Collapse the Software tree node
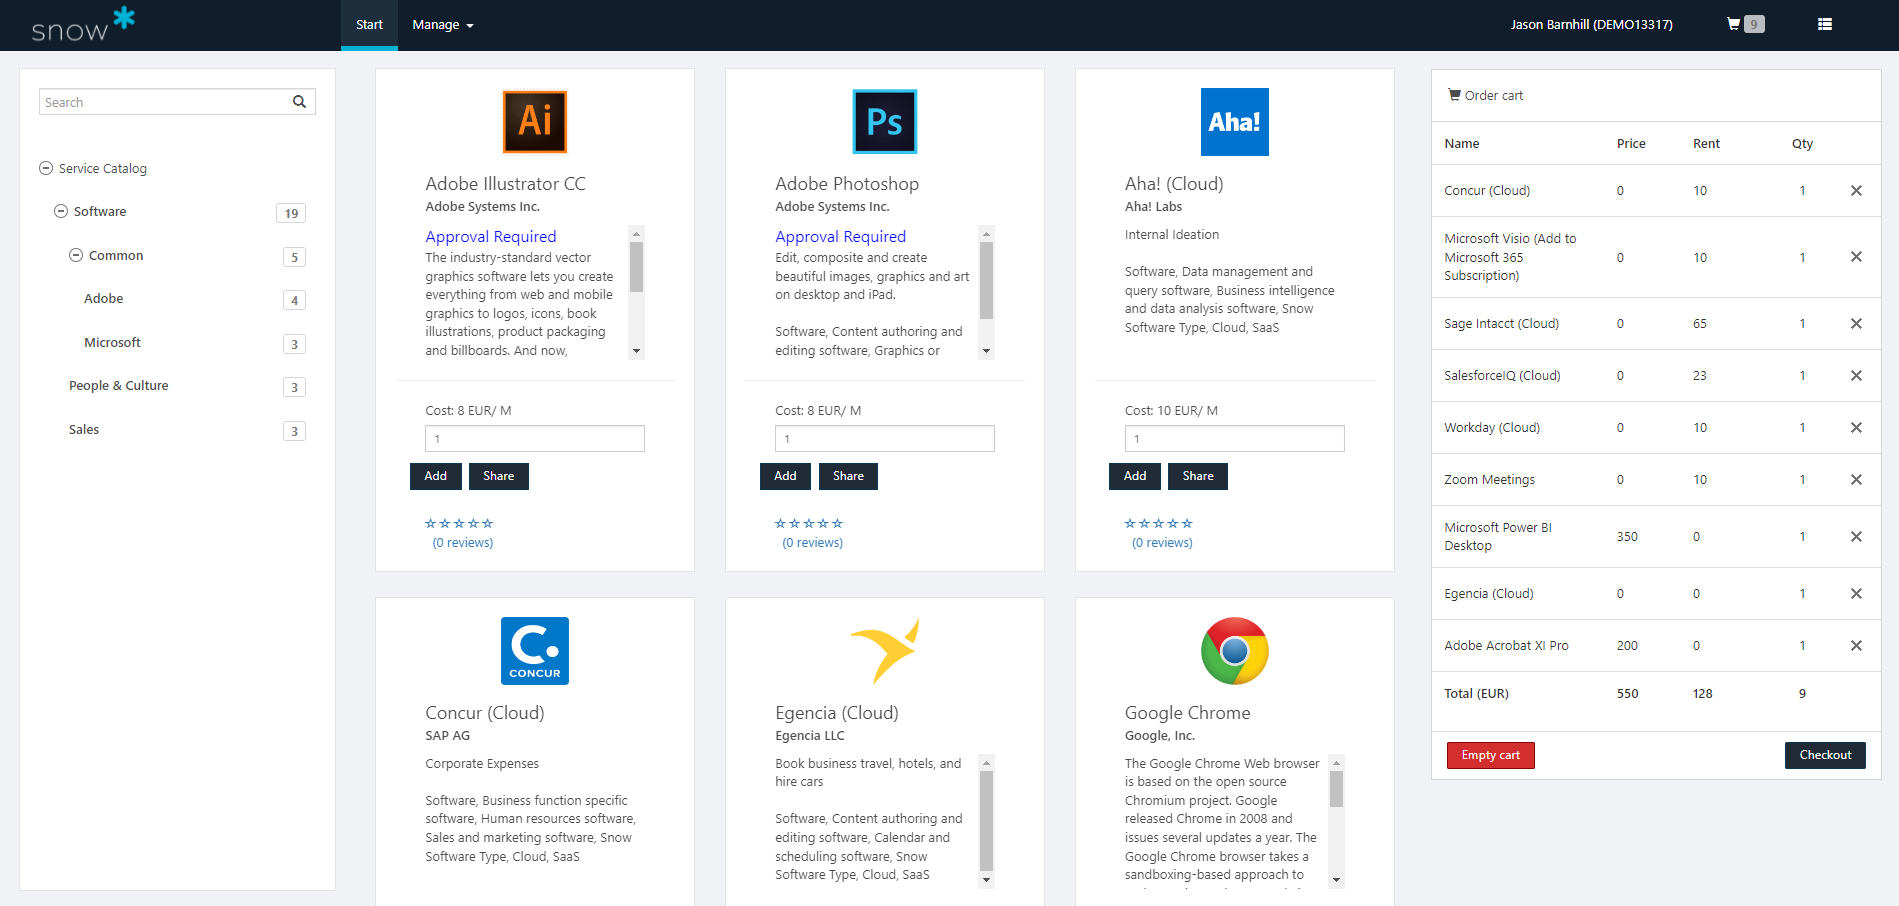1899x906 pixels. coord(61,211)
